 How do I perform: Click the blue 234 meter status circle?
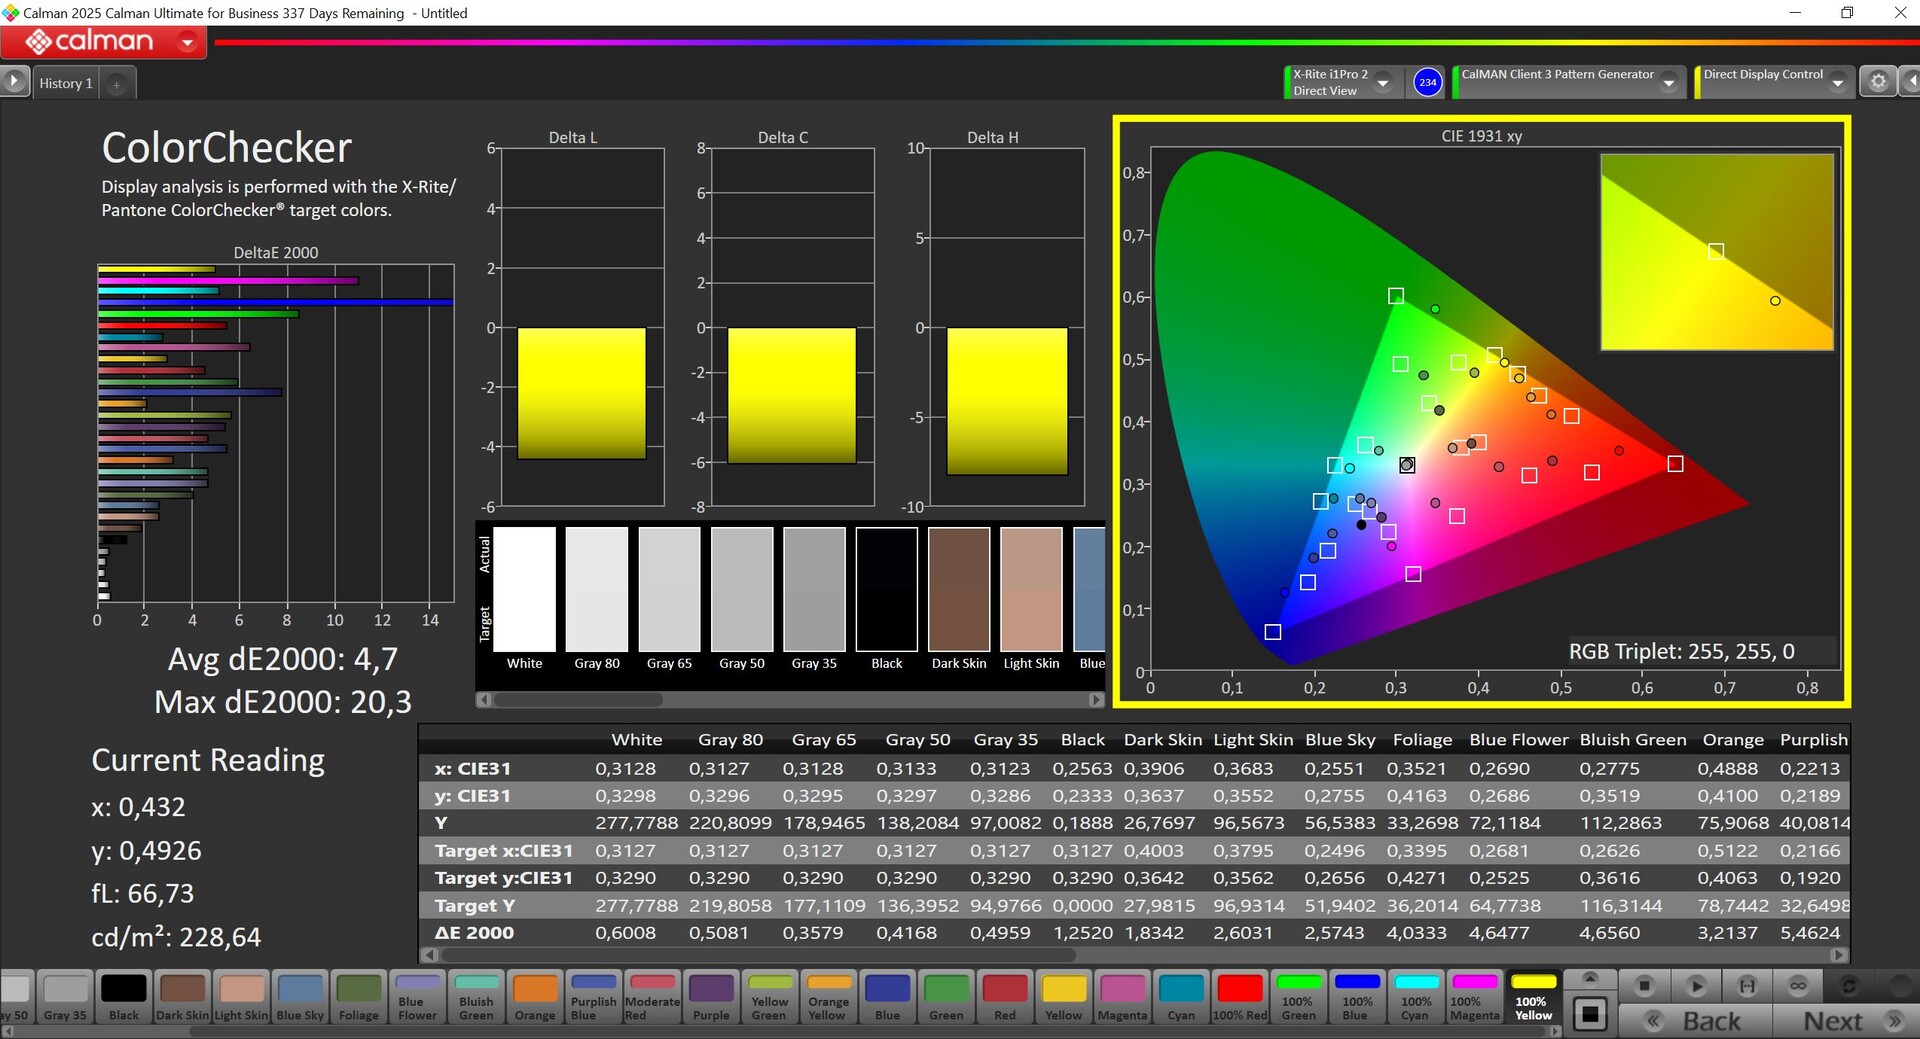click(1427, 82)
